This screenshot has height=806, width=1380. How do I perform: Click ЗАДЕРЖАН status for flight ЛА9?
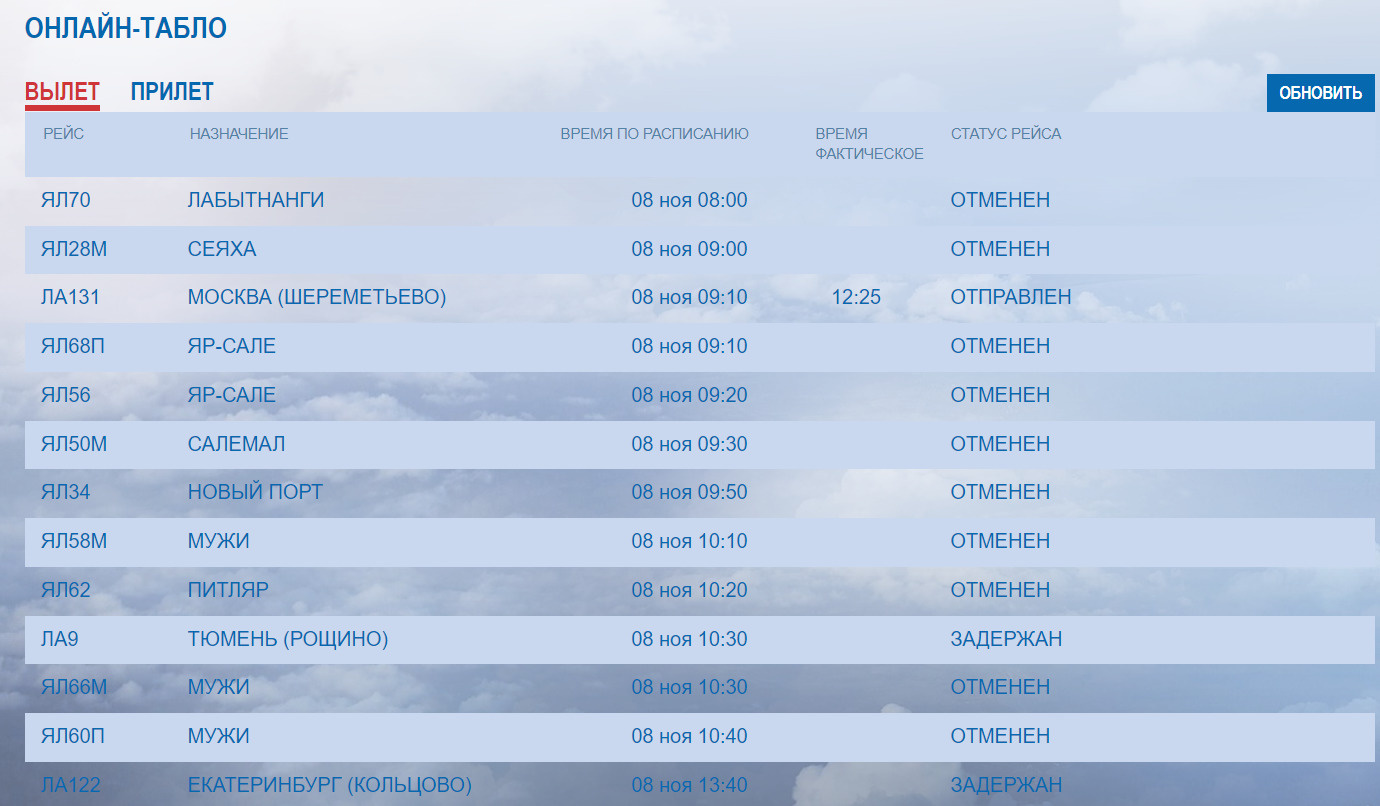tap(1006, 639)
